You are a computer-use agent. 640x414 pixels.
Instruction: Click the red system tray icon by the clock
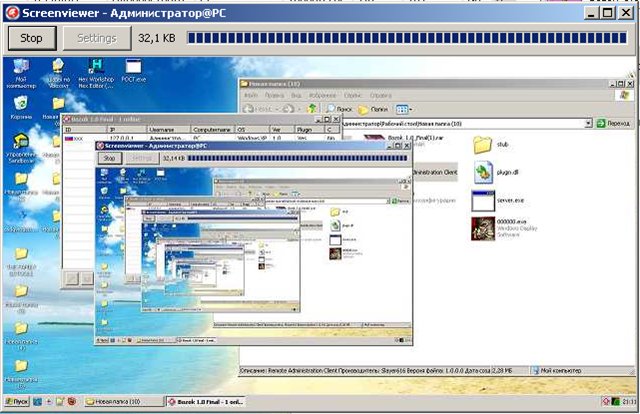(606, 402)
